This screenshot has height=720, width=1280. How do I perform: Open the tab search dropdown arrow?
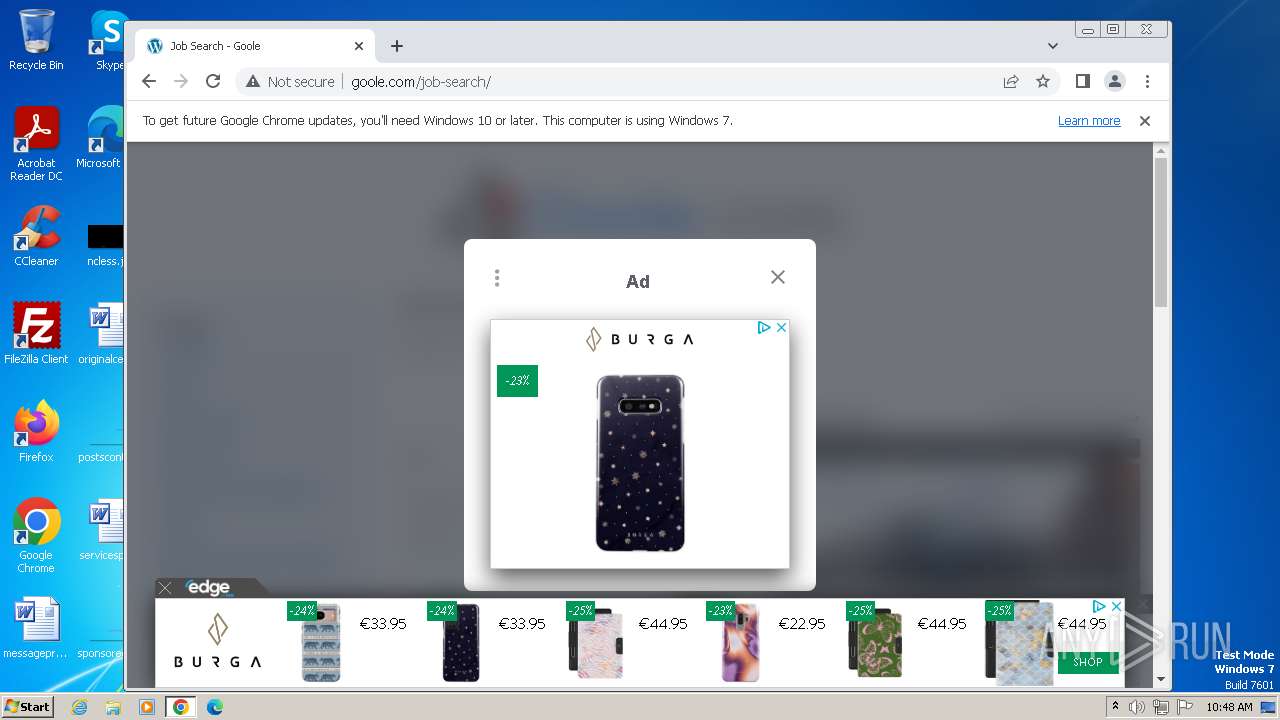click(x=1053, y=46)
